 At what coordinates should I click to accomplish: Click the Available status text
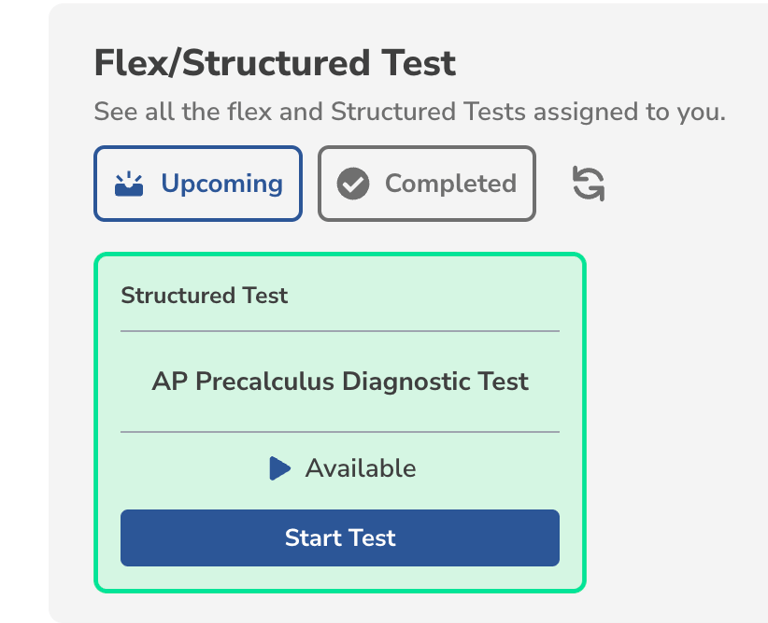(360, 468)
